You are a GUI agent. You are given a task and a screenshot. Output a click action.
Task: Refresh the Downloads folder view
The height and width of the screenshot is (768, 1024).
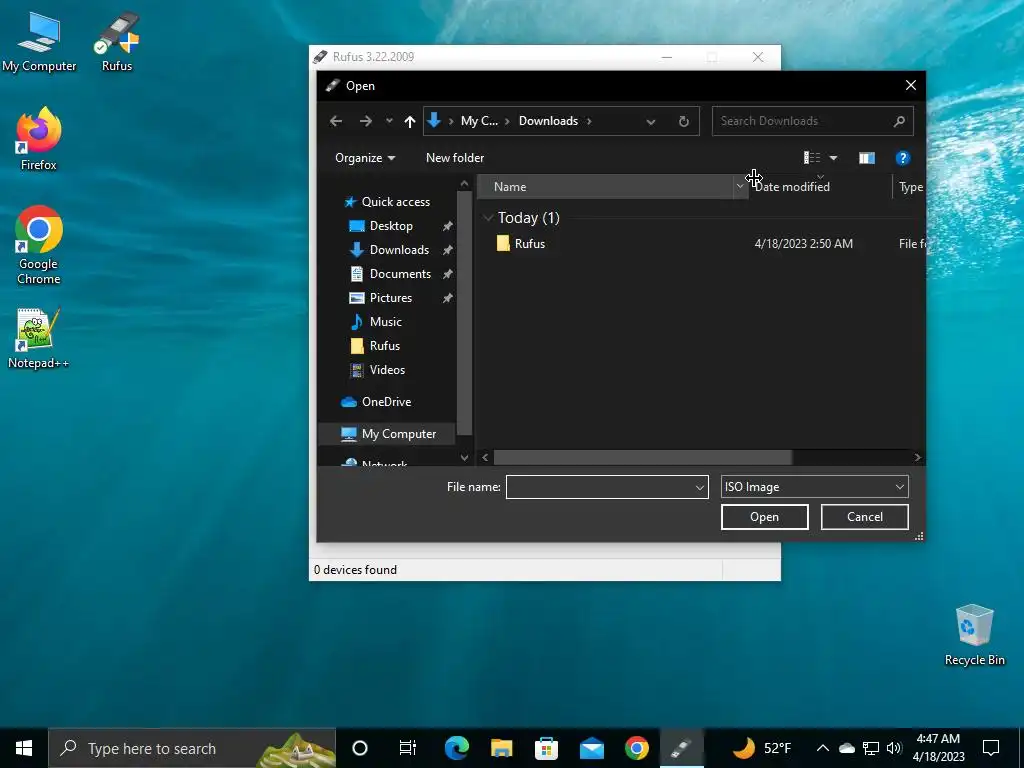tap(684, 121)
